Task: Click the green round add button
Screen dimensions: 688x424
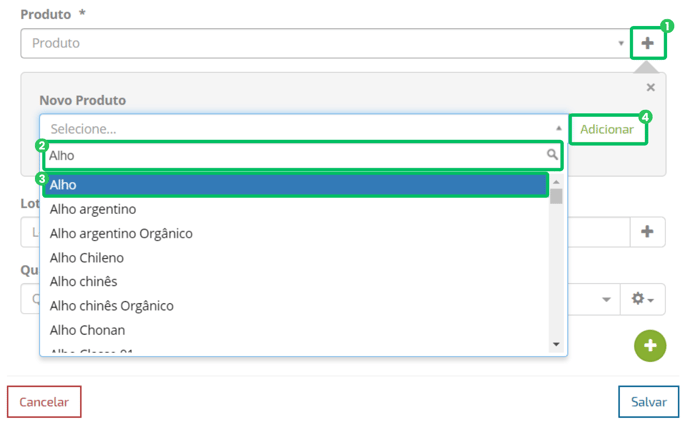Action: [650, 346]
